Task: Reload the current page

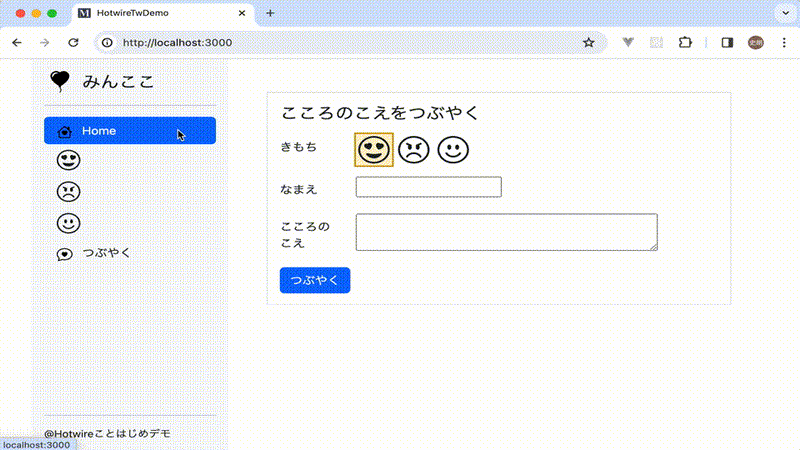Action: (73, 42)
